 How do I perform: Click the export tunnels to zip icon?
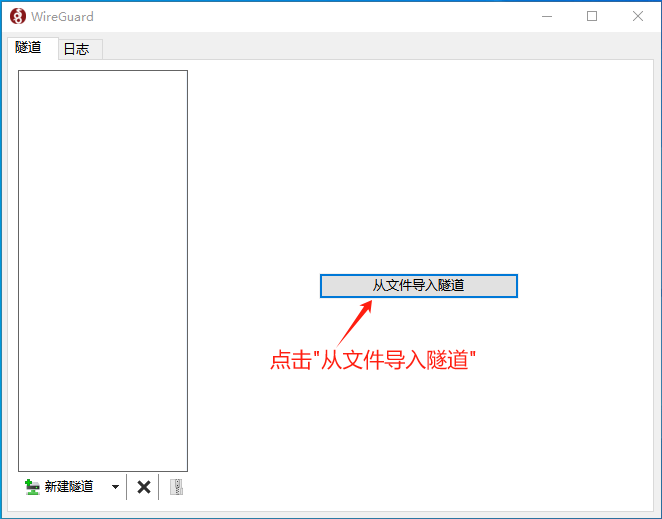(x=176, y=487)
